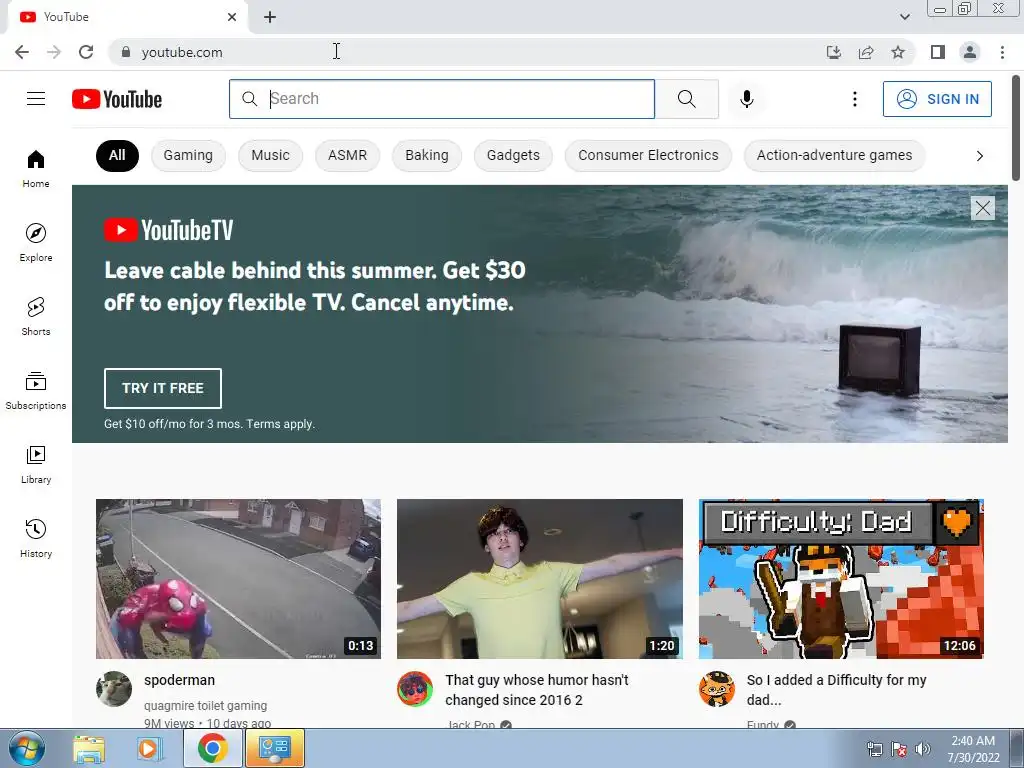Screen dimensions: 1024x768
Task: Select the All chip
Action: [x=118, y=155]
